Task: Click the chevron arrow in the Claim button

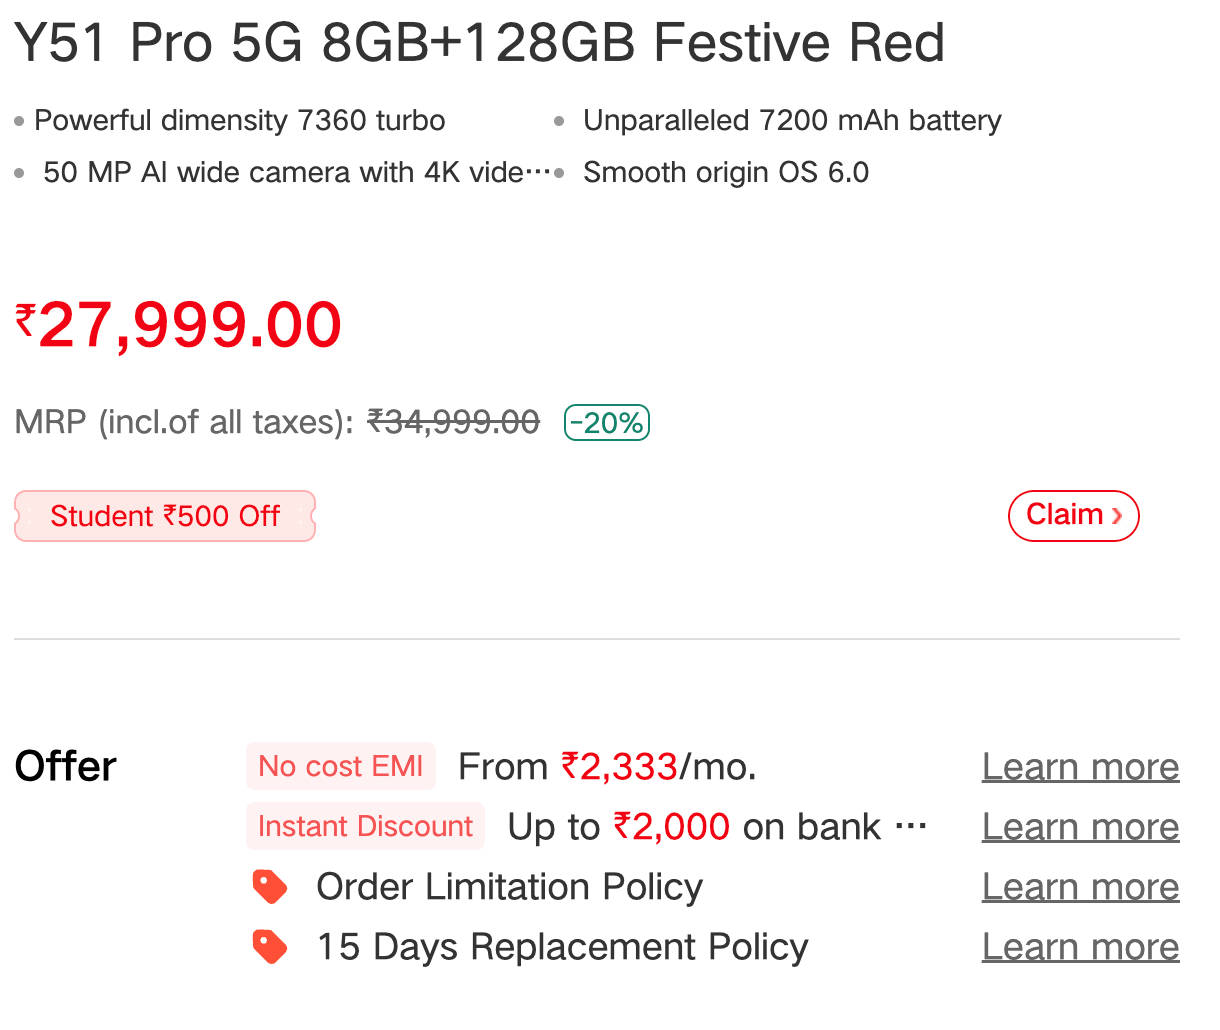Action: (1117, 516)
